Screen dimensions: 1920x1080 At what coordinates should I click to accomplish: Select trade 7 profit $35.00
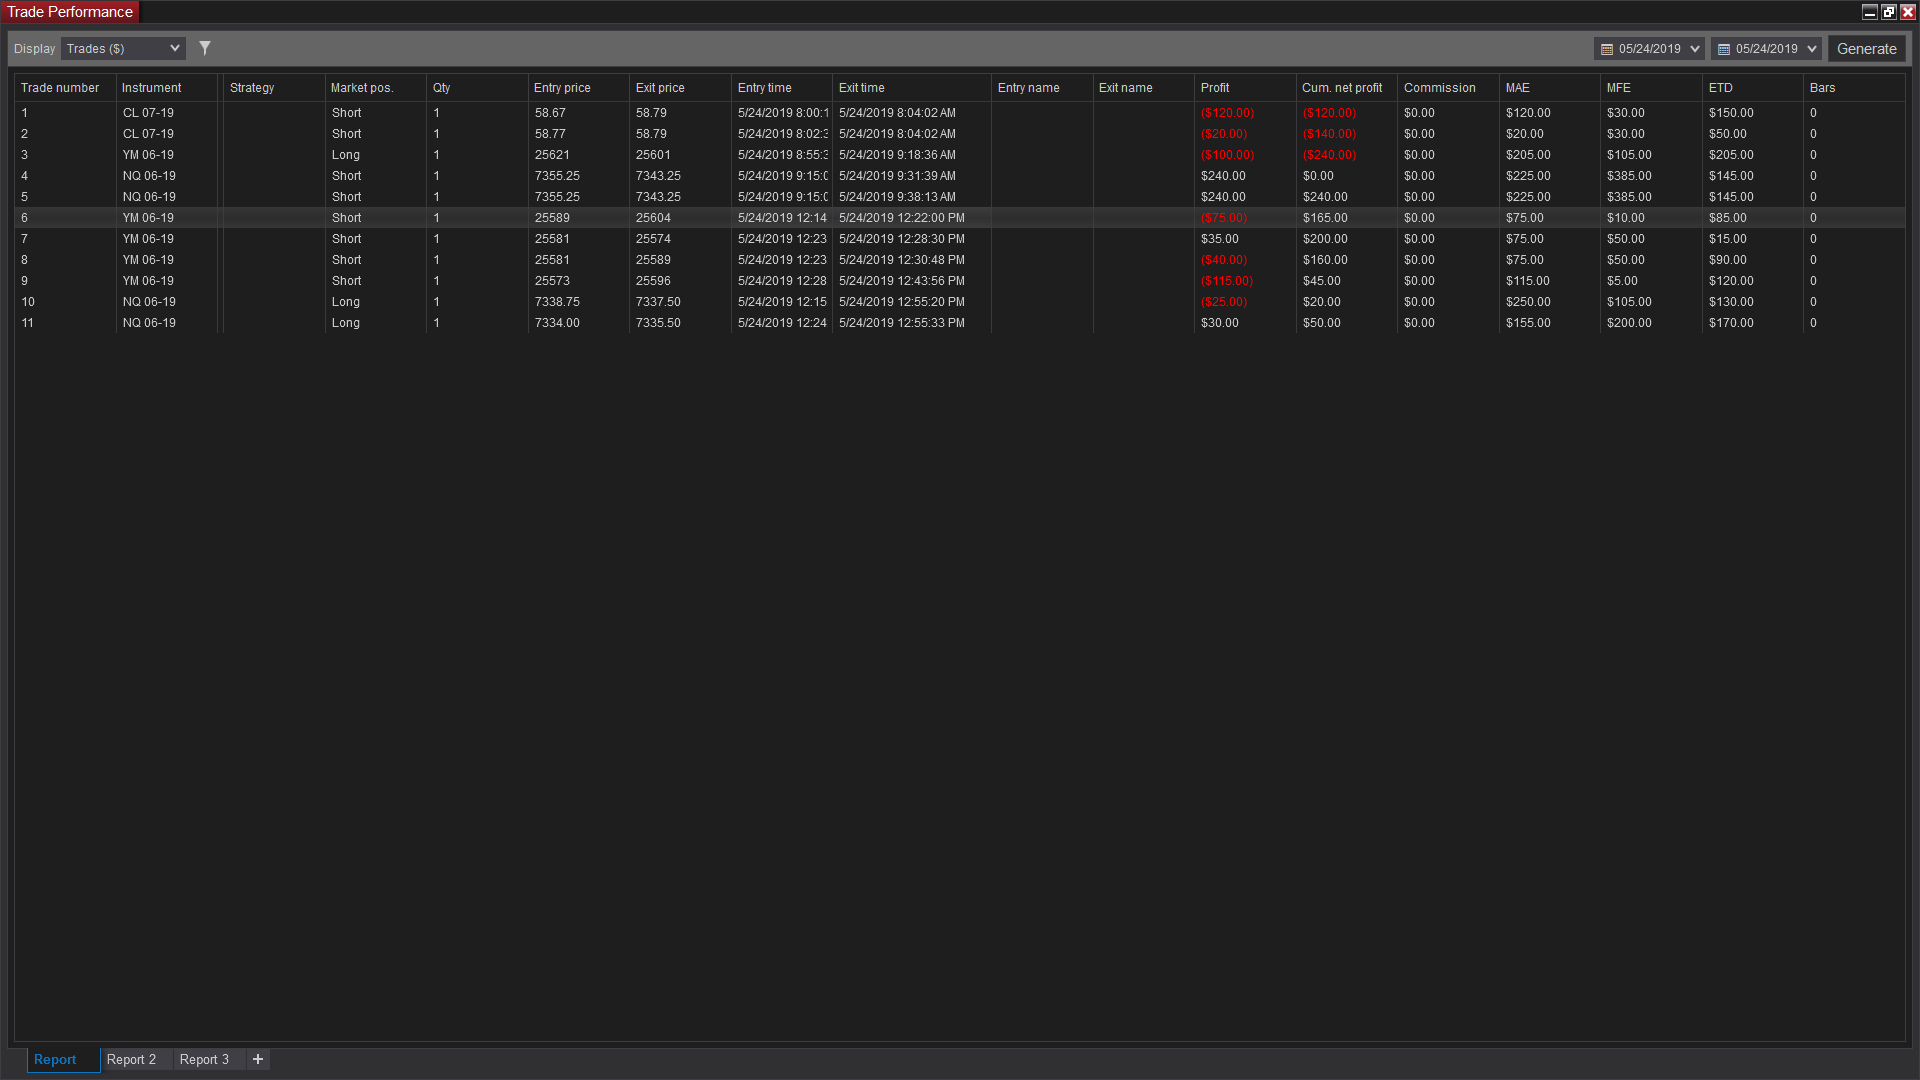click(x=1220, y=239)
